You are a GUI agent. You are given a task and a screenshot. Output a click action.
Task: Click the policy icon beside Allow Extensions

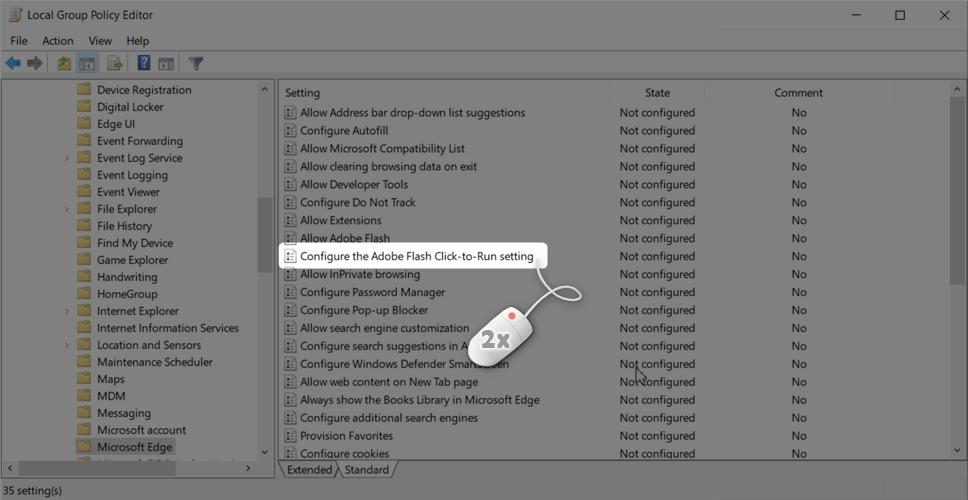(x=290, y=220)
